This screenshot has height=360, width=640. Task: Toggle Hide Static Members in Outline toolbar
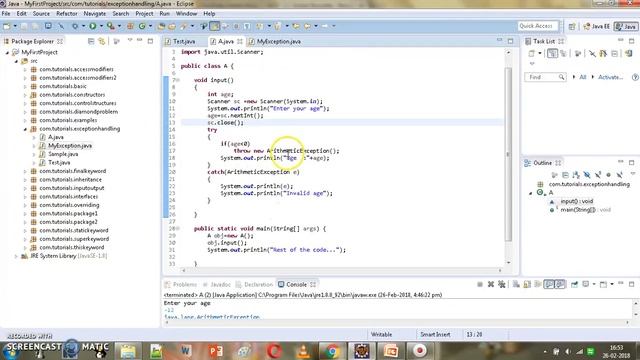(598, 175)
